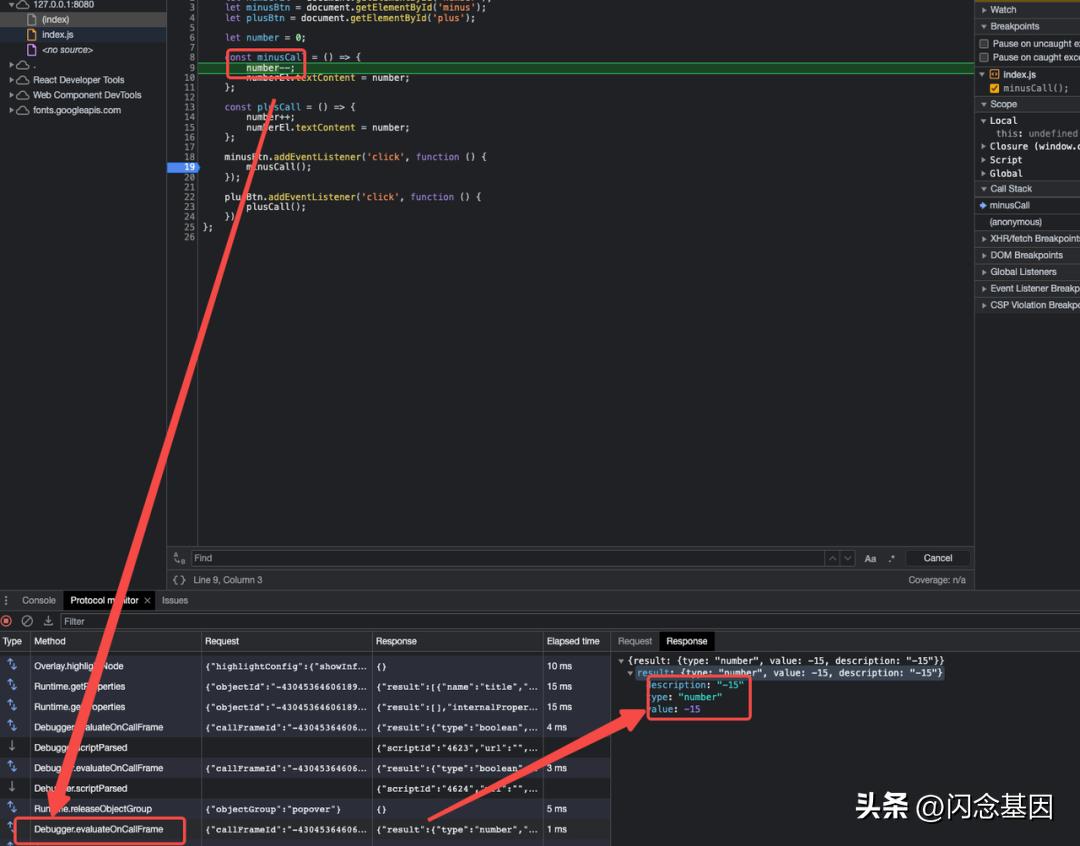Jump to previous Find match
This screenshot has height=846, width=1080.
click(x=832, y=558)
